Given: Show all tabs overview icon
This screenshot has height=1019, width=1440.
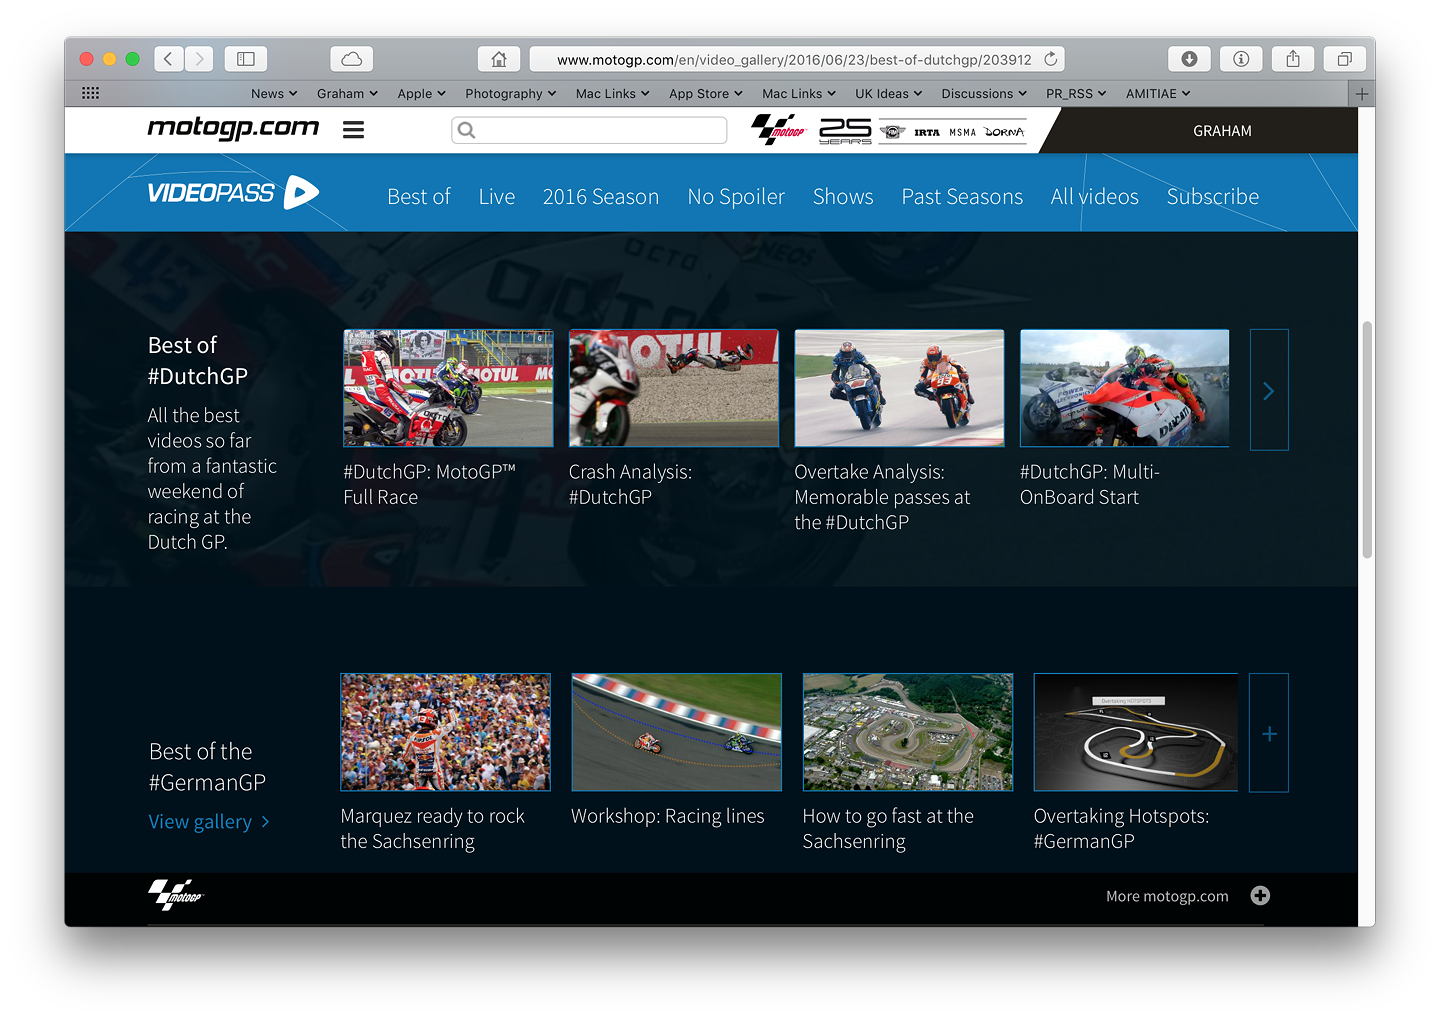Looking at the screenshot, I should [1345, 59].
